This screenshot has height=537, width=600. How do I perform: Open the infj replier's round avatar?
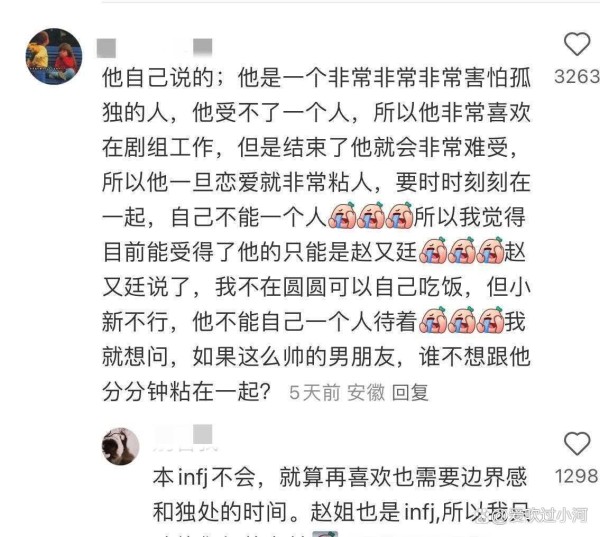coord(120,446)
